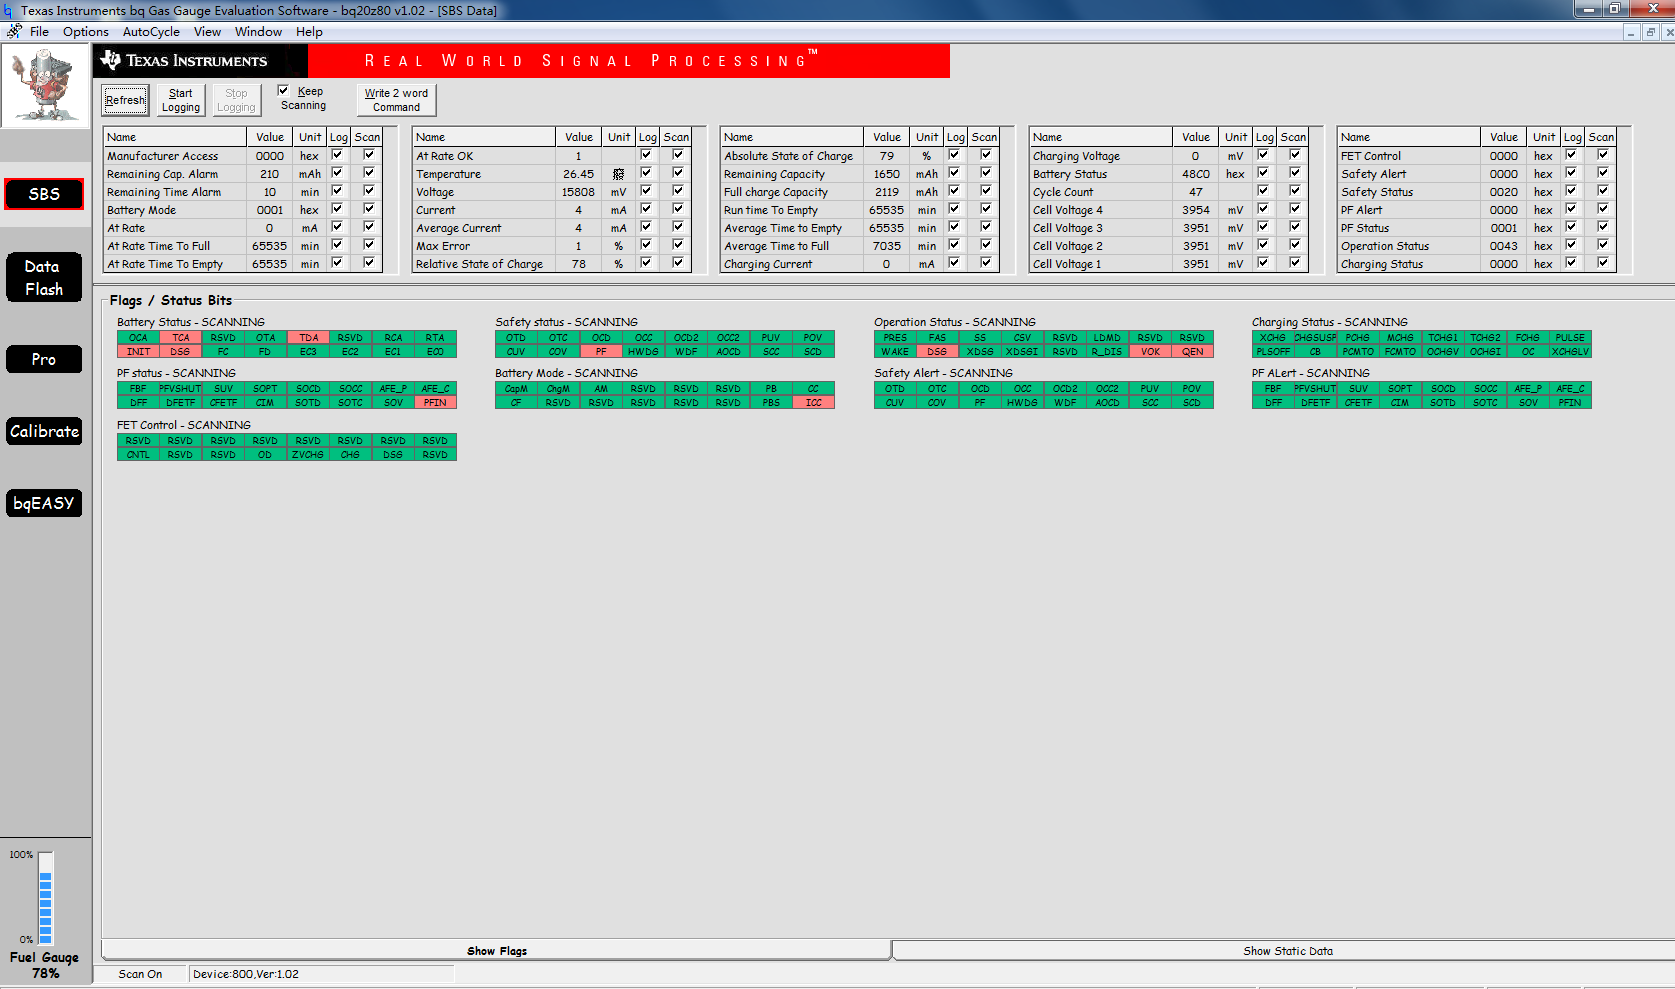
Task: Click the Device:800,Ver:1.02 status text
Action: point(246,974)
